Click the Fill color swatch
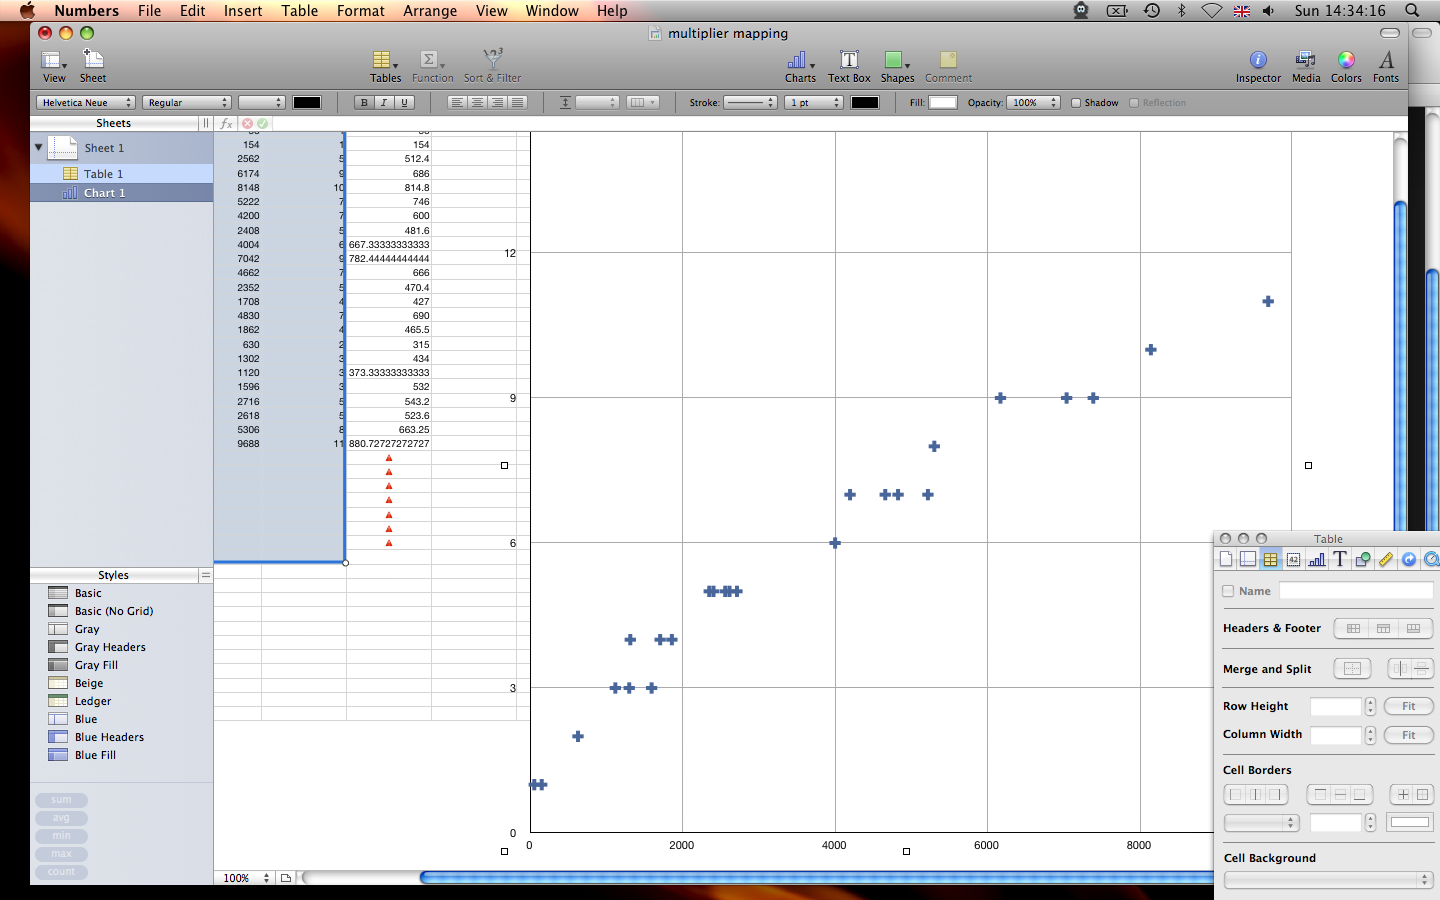 pyautogui.click(x=943, y=103)
